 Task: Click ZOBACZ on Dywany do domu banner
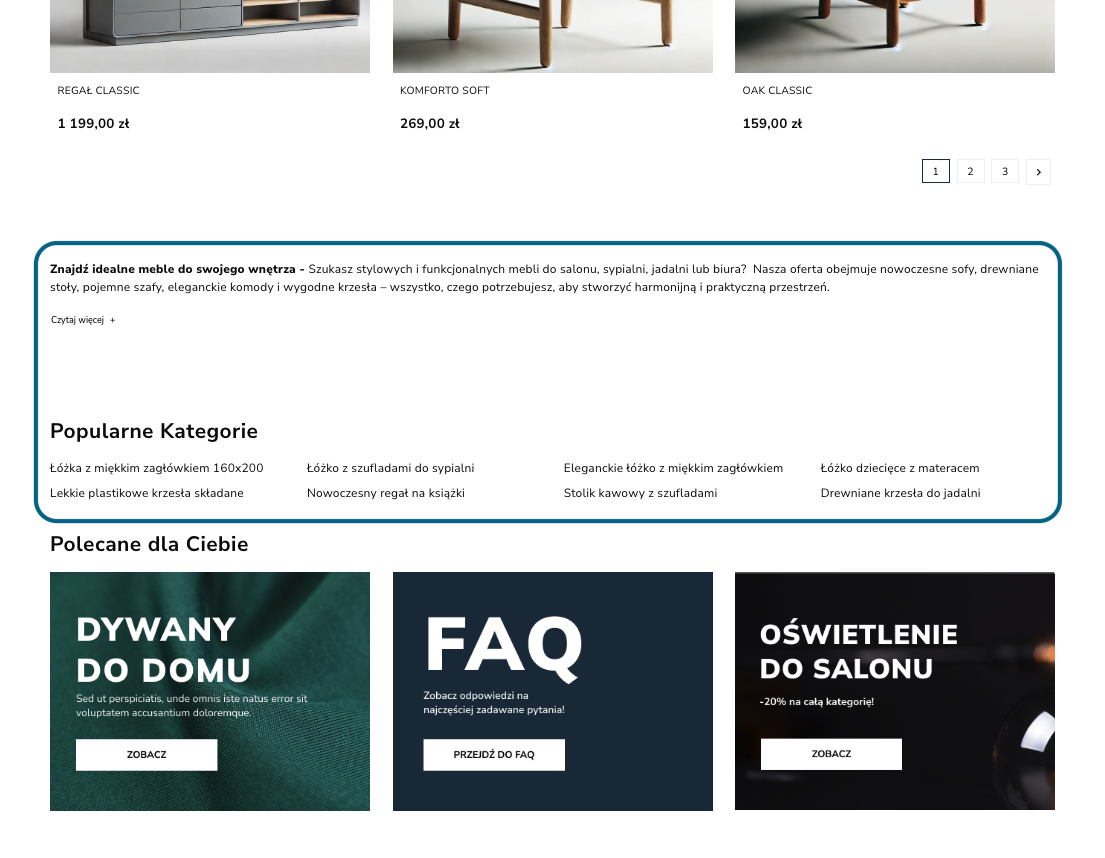point(147,754)
